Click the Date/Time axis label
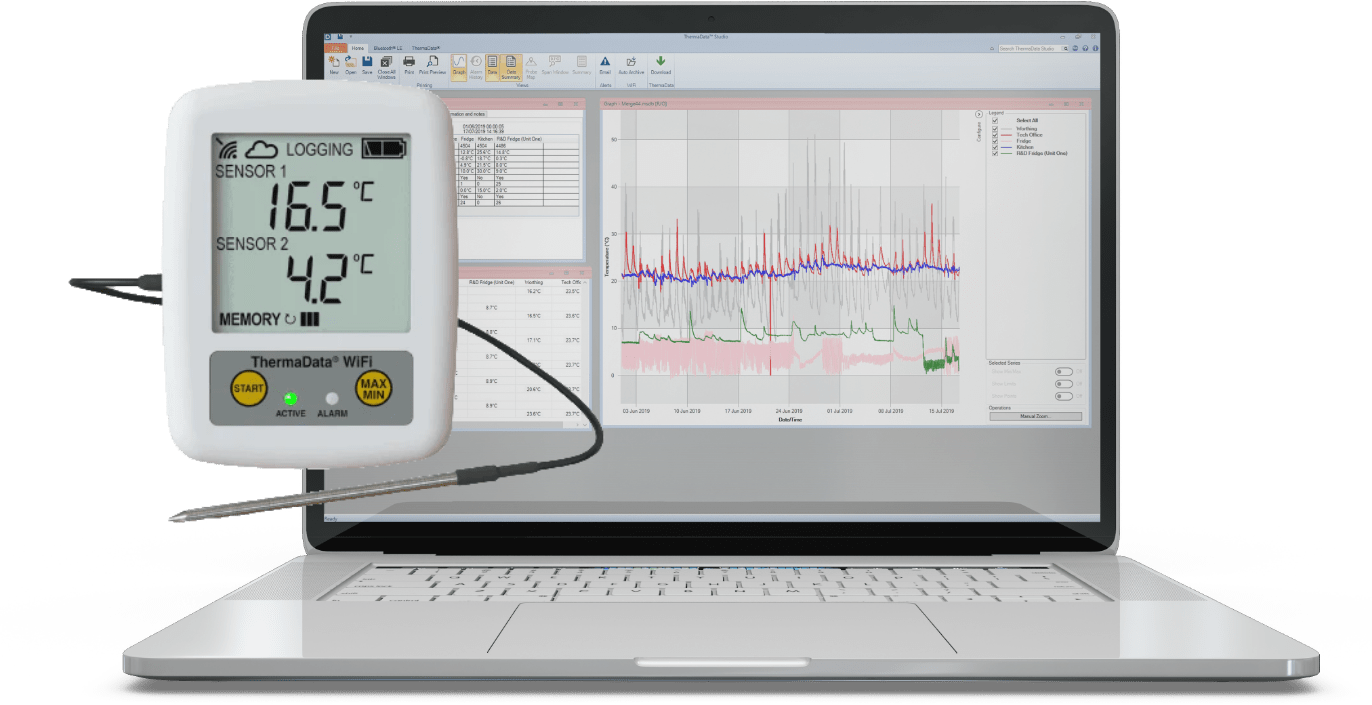The height and width of the screenshot is (705, 1372). 790,420
